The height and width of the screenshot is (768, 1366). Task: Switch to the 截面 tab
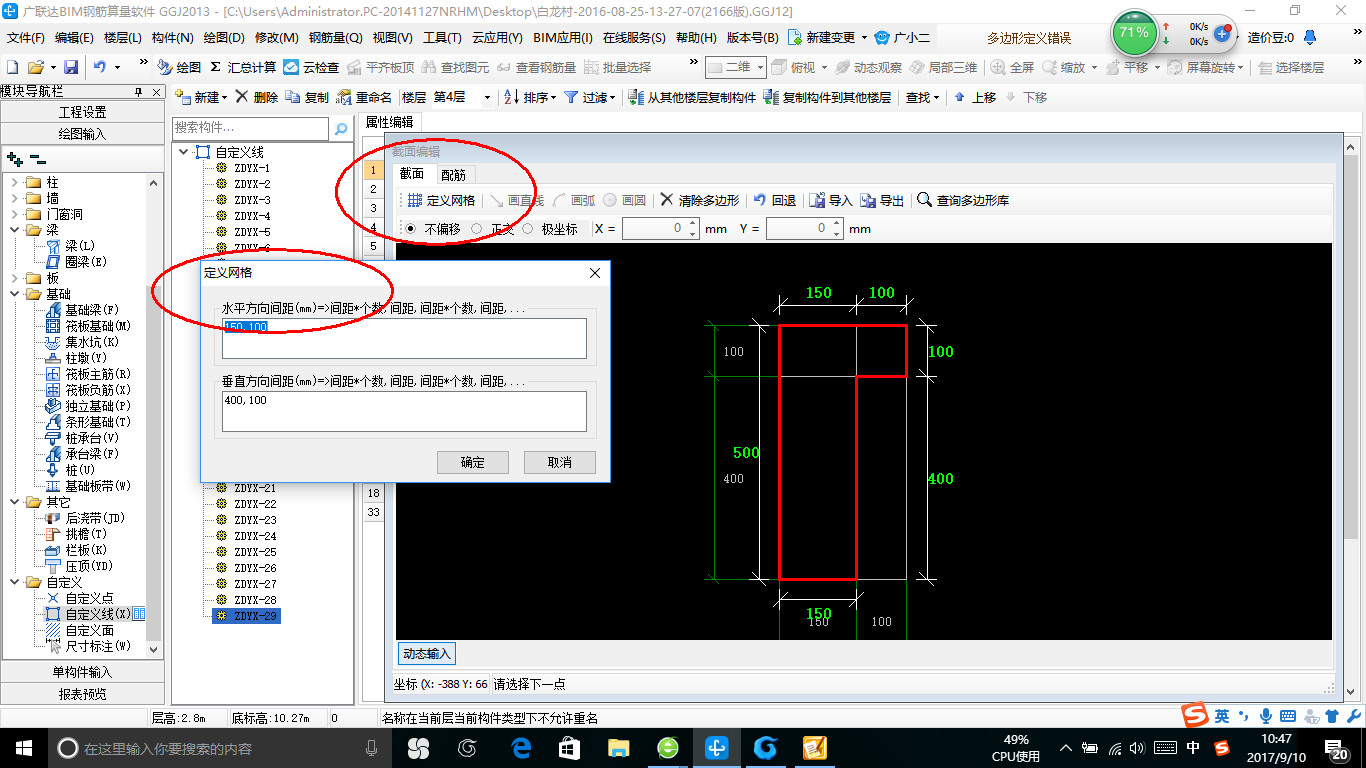(412, 173)
